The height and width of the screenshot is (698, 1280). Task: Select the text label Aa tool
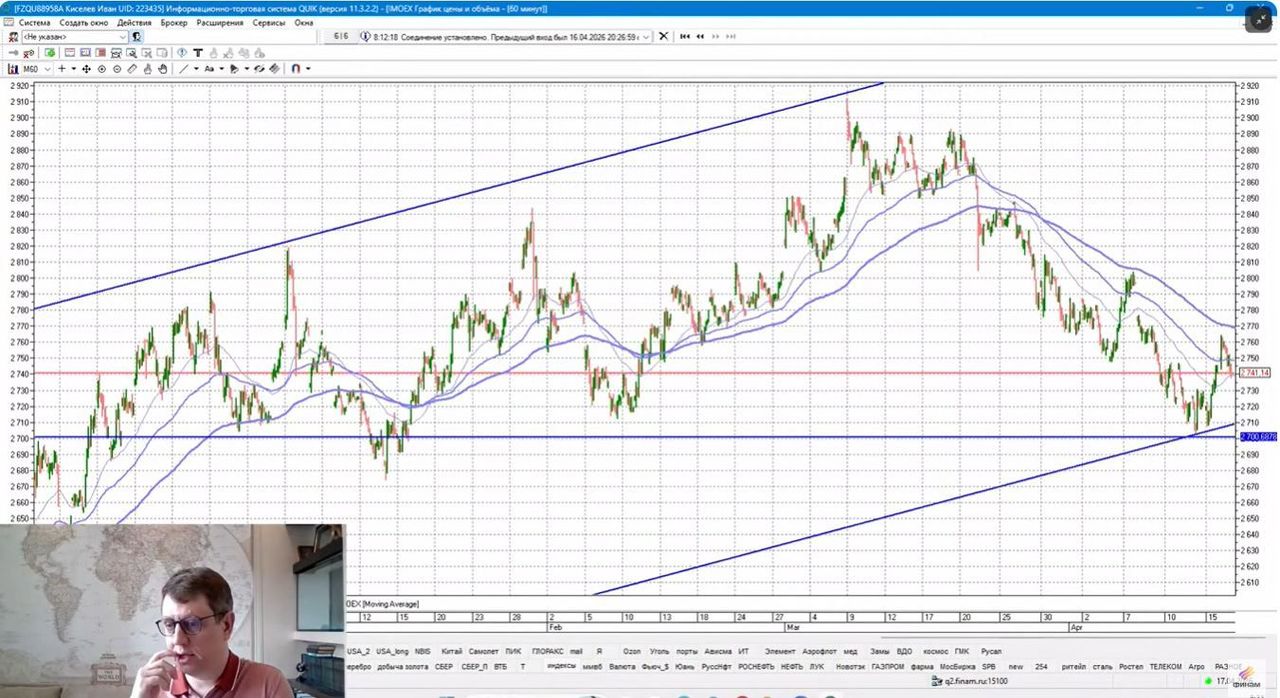point(209,69)
